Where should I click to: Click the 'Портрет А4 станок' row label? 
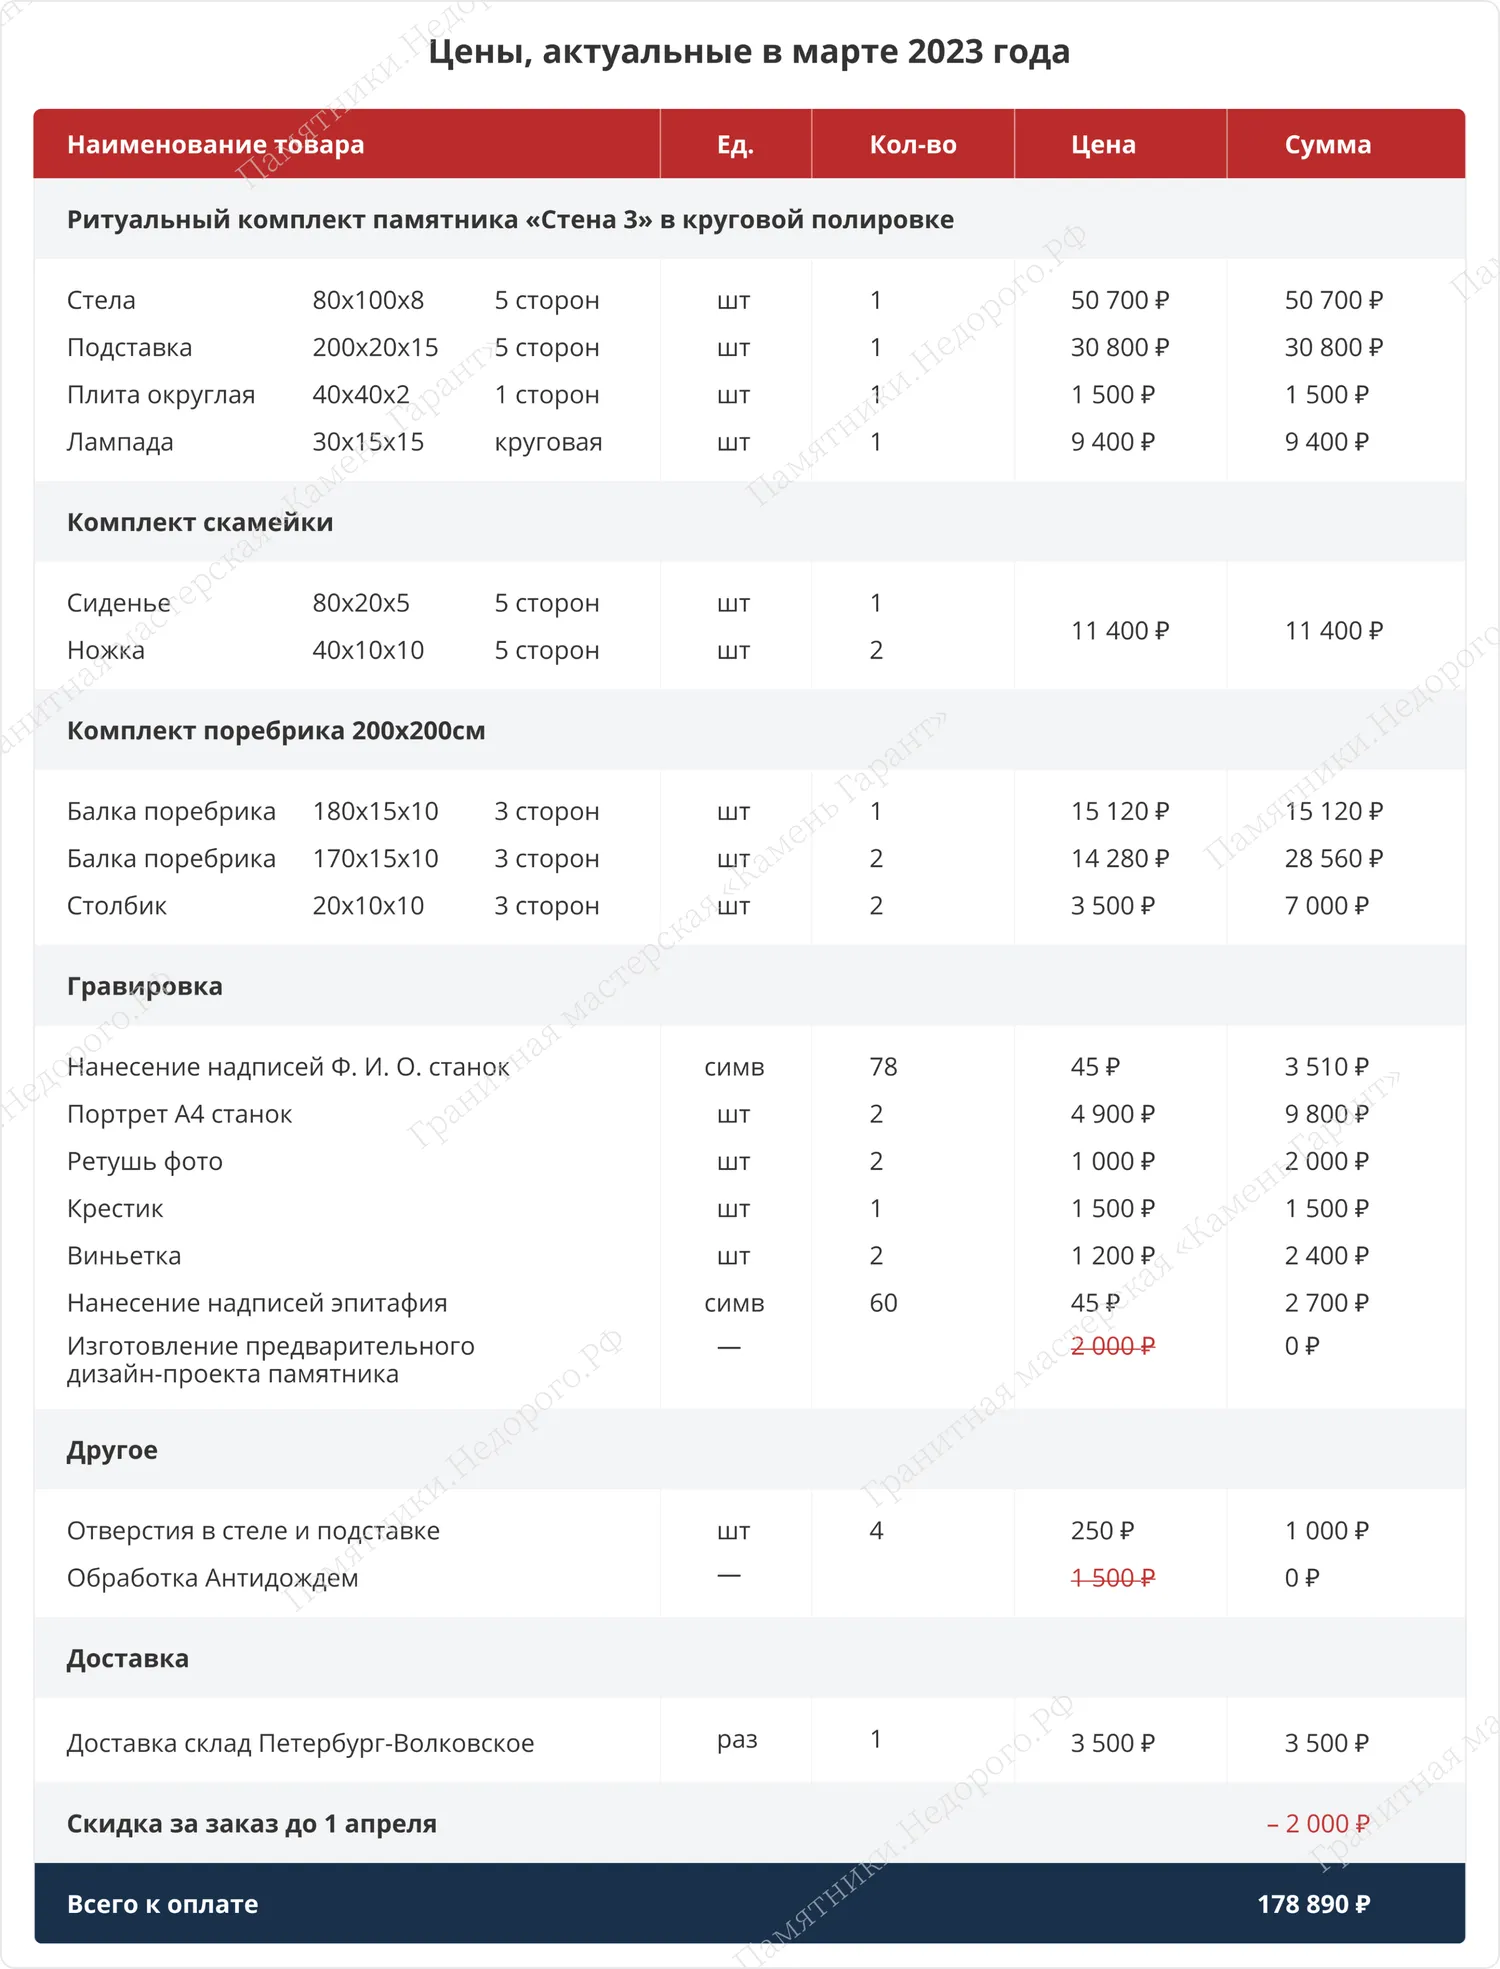coord(180,1114)
